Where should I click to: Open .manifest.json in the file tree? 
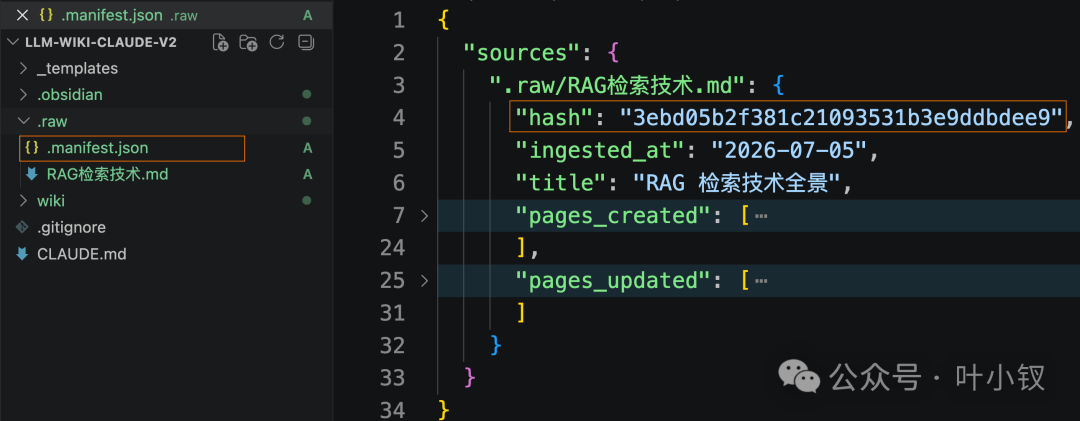(x=97, y=147)
